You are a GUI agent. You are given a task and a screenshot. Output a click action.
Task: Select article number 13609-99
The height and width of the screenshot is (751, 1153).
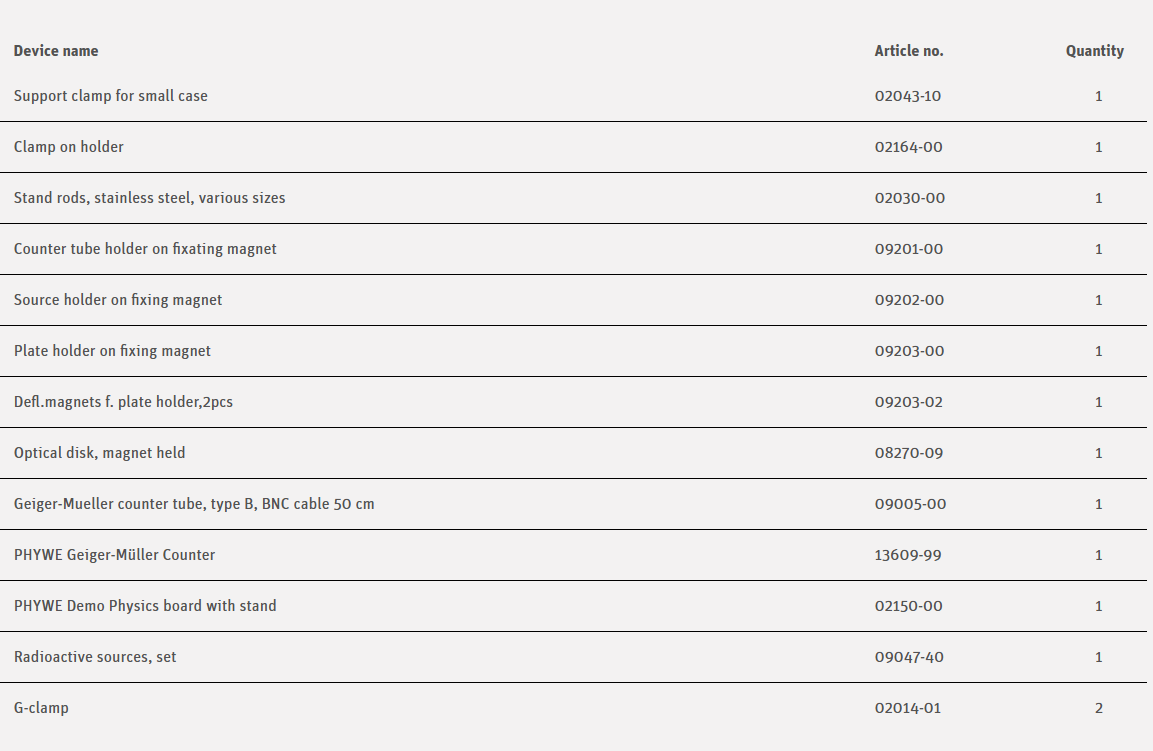tap(907, 555)
